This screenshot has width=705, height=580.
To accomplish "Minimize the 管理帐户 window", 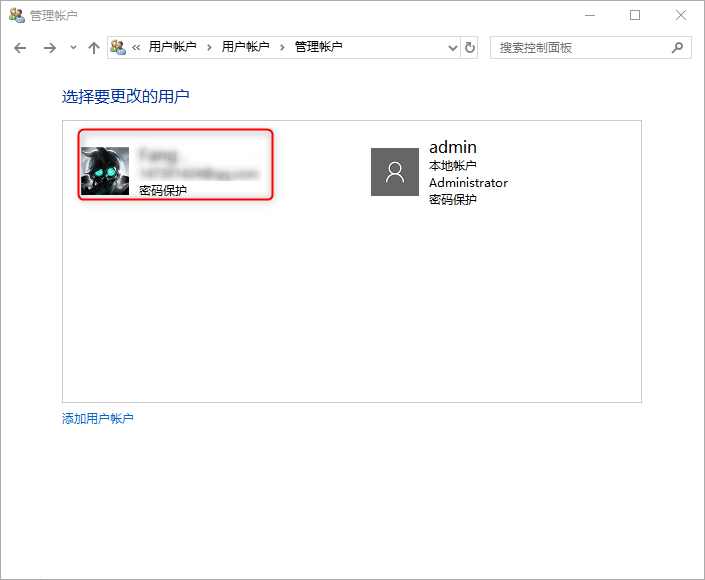I will [x=590, y=15].
